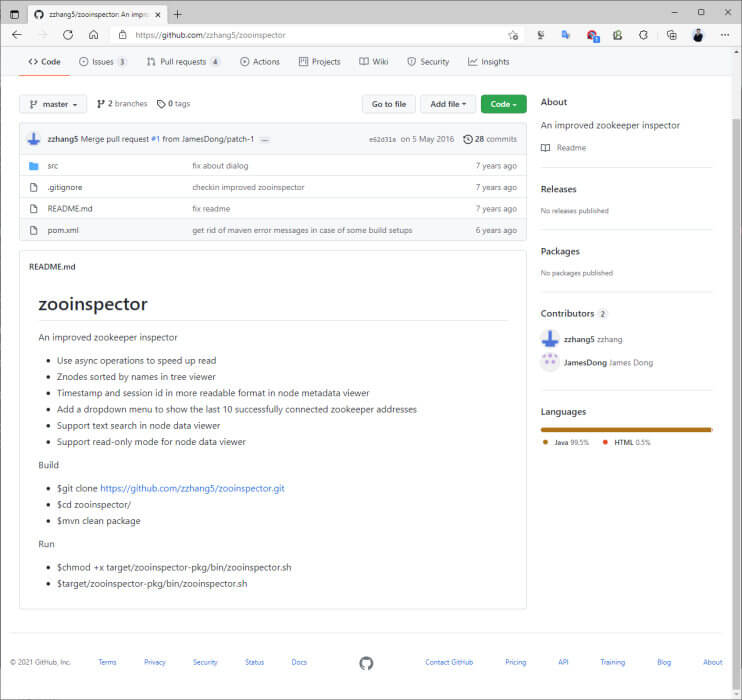Click the red extension icon with badge

coord(592,35)
